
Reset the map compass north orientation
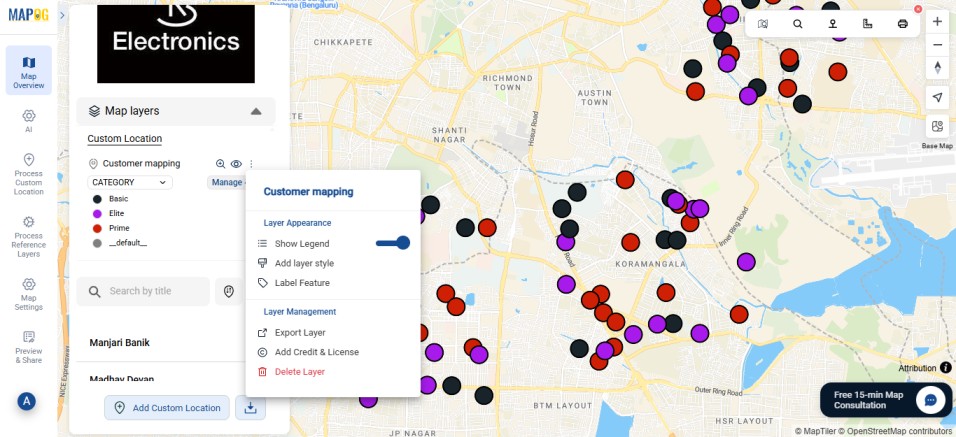point(938,68)
